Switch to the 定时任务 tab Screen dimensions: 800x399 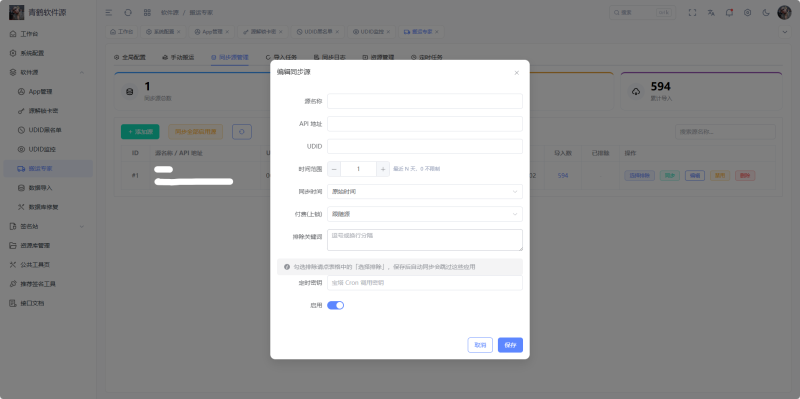point(427,57)
